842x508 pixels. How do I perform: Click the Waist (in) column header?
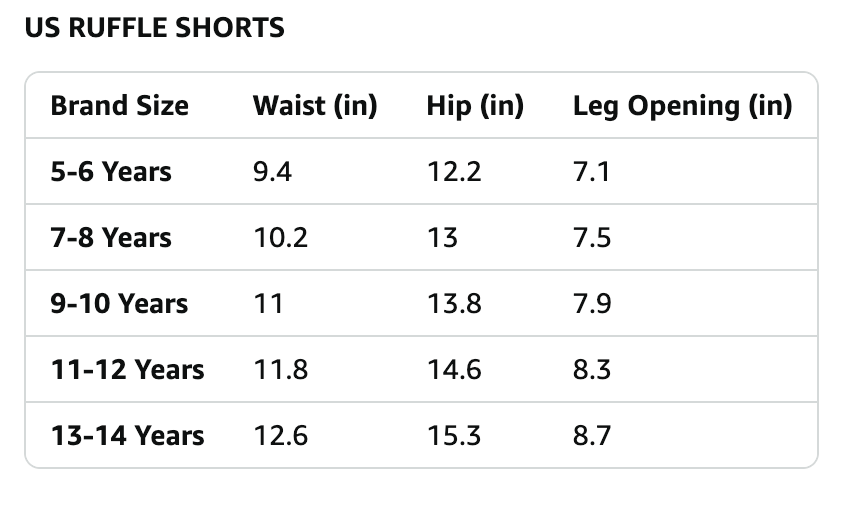(x=315, y=105)
